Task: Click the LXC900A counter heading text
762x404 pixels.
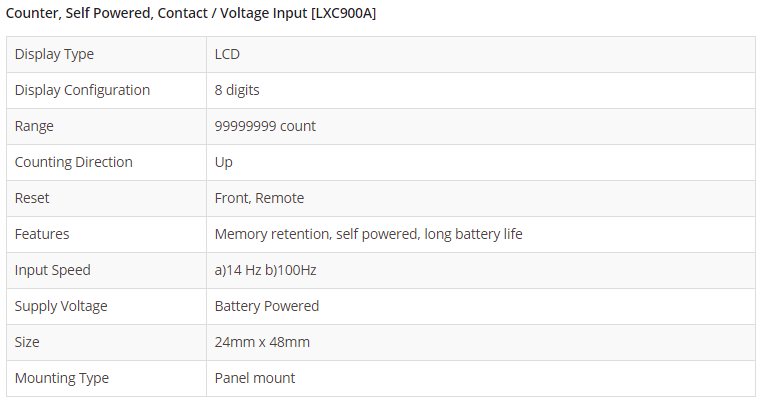Action: pos(192,13)
